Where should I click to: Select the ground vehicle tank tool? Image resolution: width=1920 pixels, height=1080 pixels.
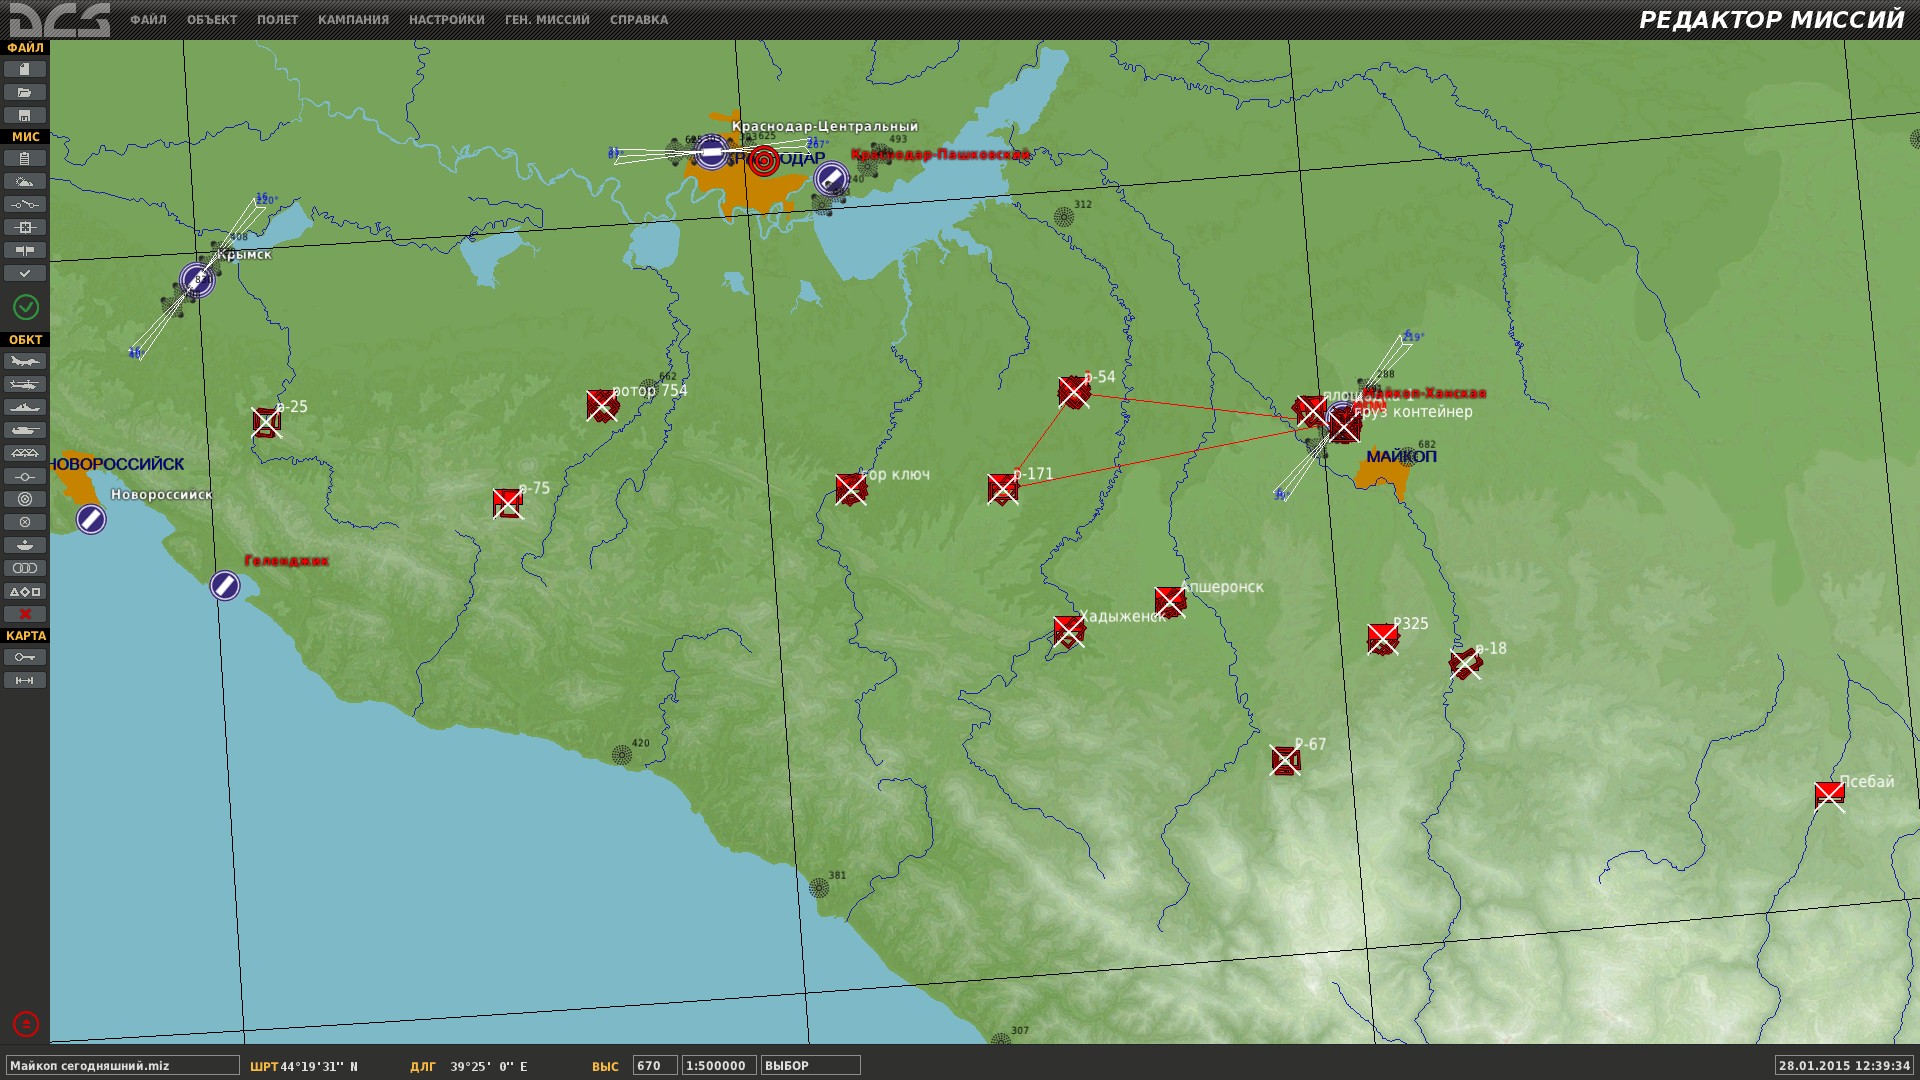[x=25, y=430]
